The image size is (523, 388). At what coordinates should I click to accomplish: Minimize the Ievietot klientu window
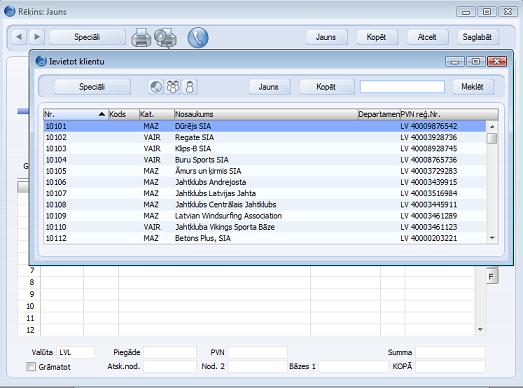(455, 62)
